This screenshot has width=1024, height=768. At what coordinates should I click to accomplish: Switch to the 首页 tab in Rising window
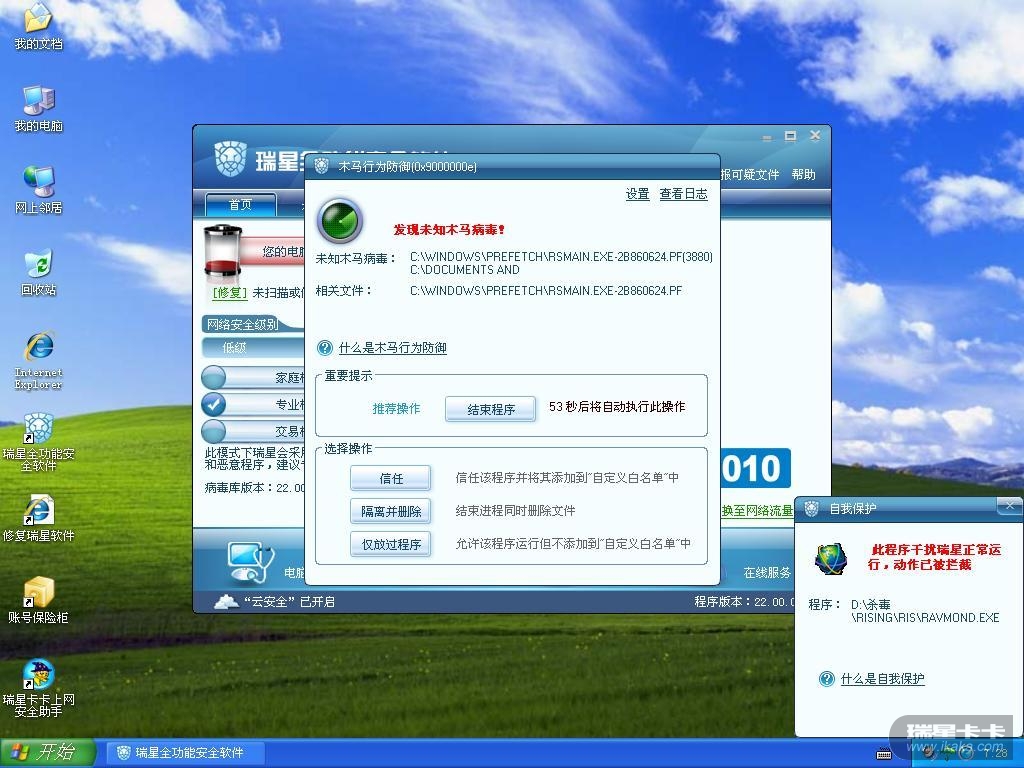point(240,204)
